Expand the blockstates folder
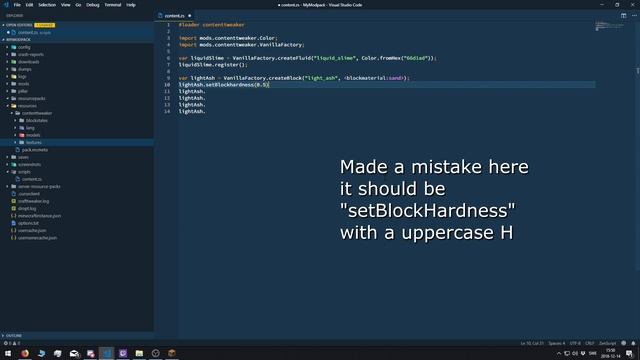Viewport: 640px width, 360px height. point(37,120)
